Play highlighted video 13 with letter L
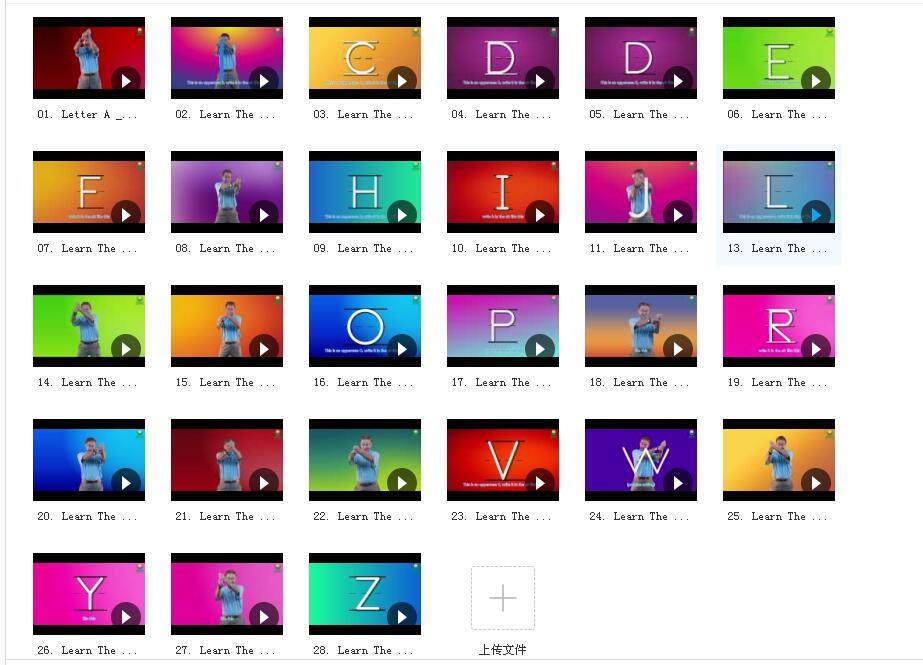The image size is (923, 665). 816,215
